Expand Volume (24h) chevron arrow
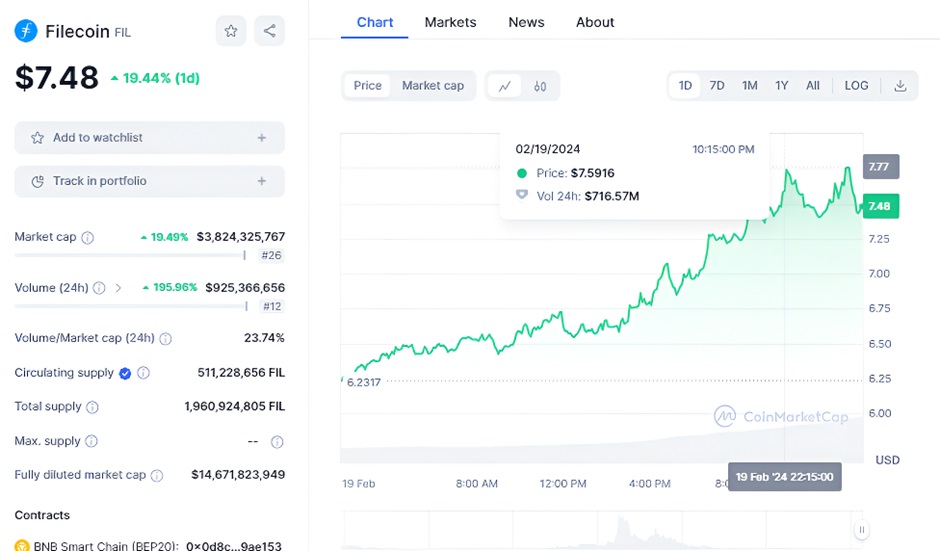 click(x=119, y=288)
